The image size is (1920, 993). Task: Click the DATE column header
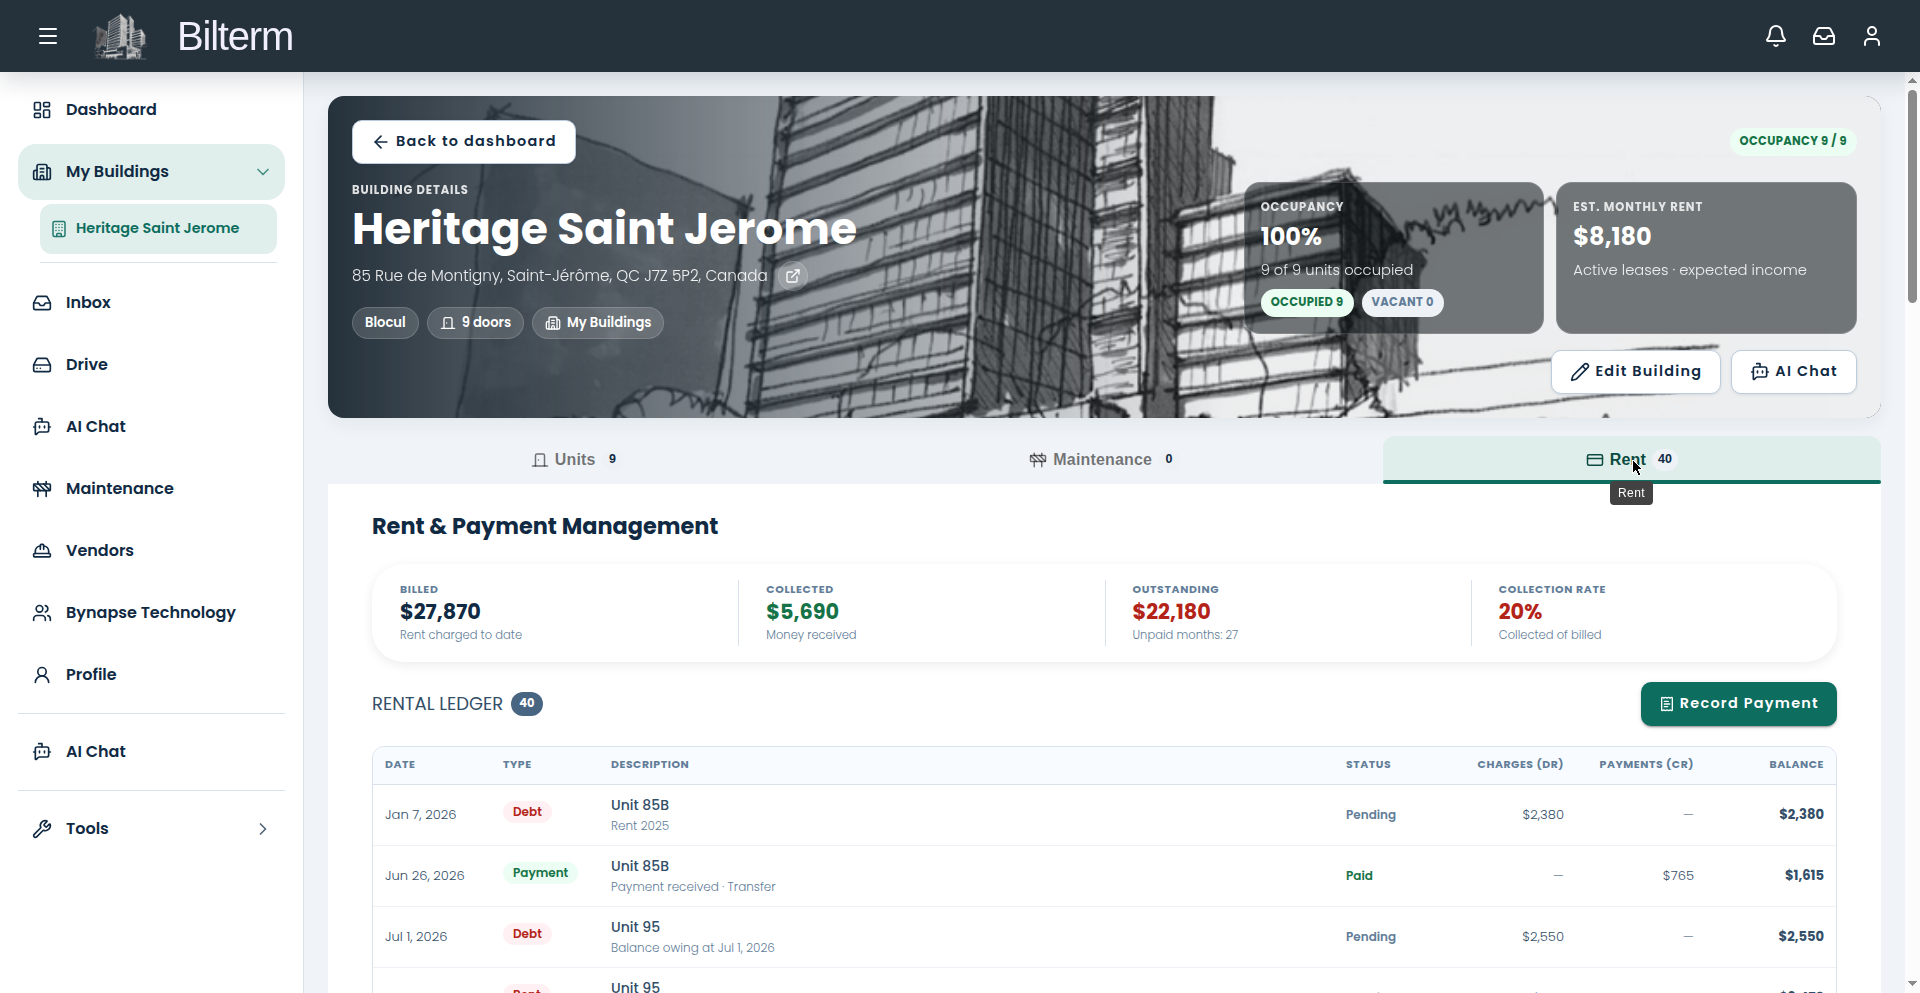coord(400,765)
